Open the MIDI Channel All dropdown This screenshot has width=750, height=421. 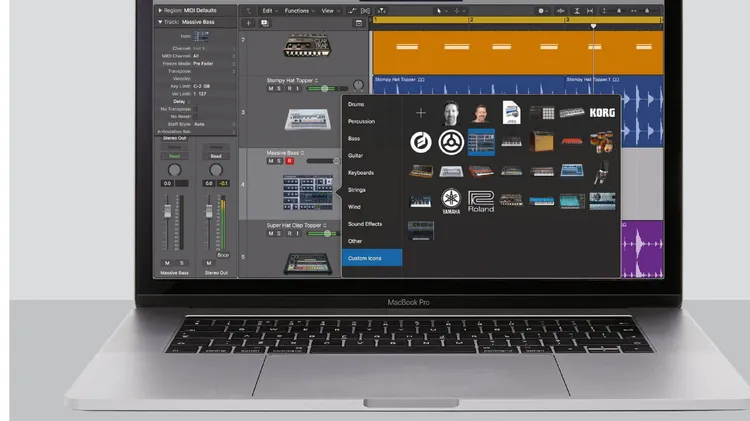(x=213, y=56)
